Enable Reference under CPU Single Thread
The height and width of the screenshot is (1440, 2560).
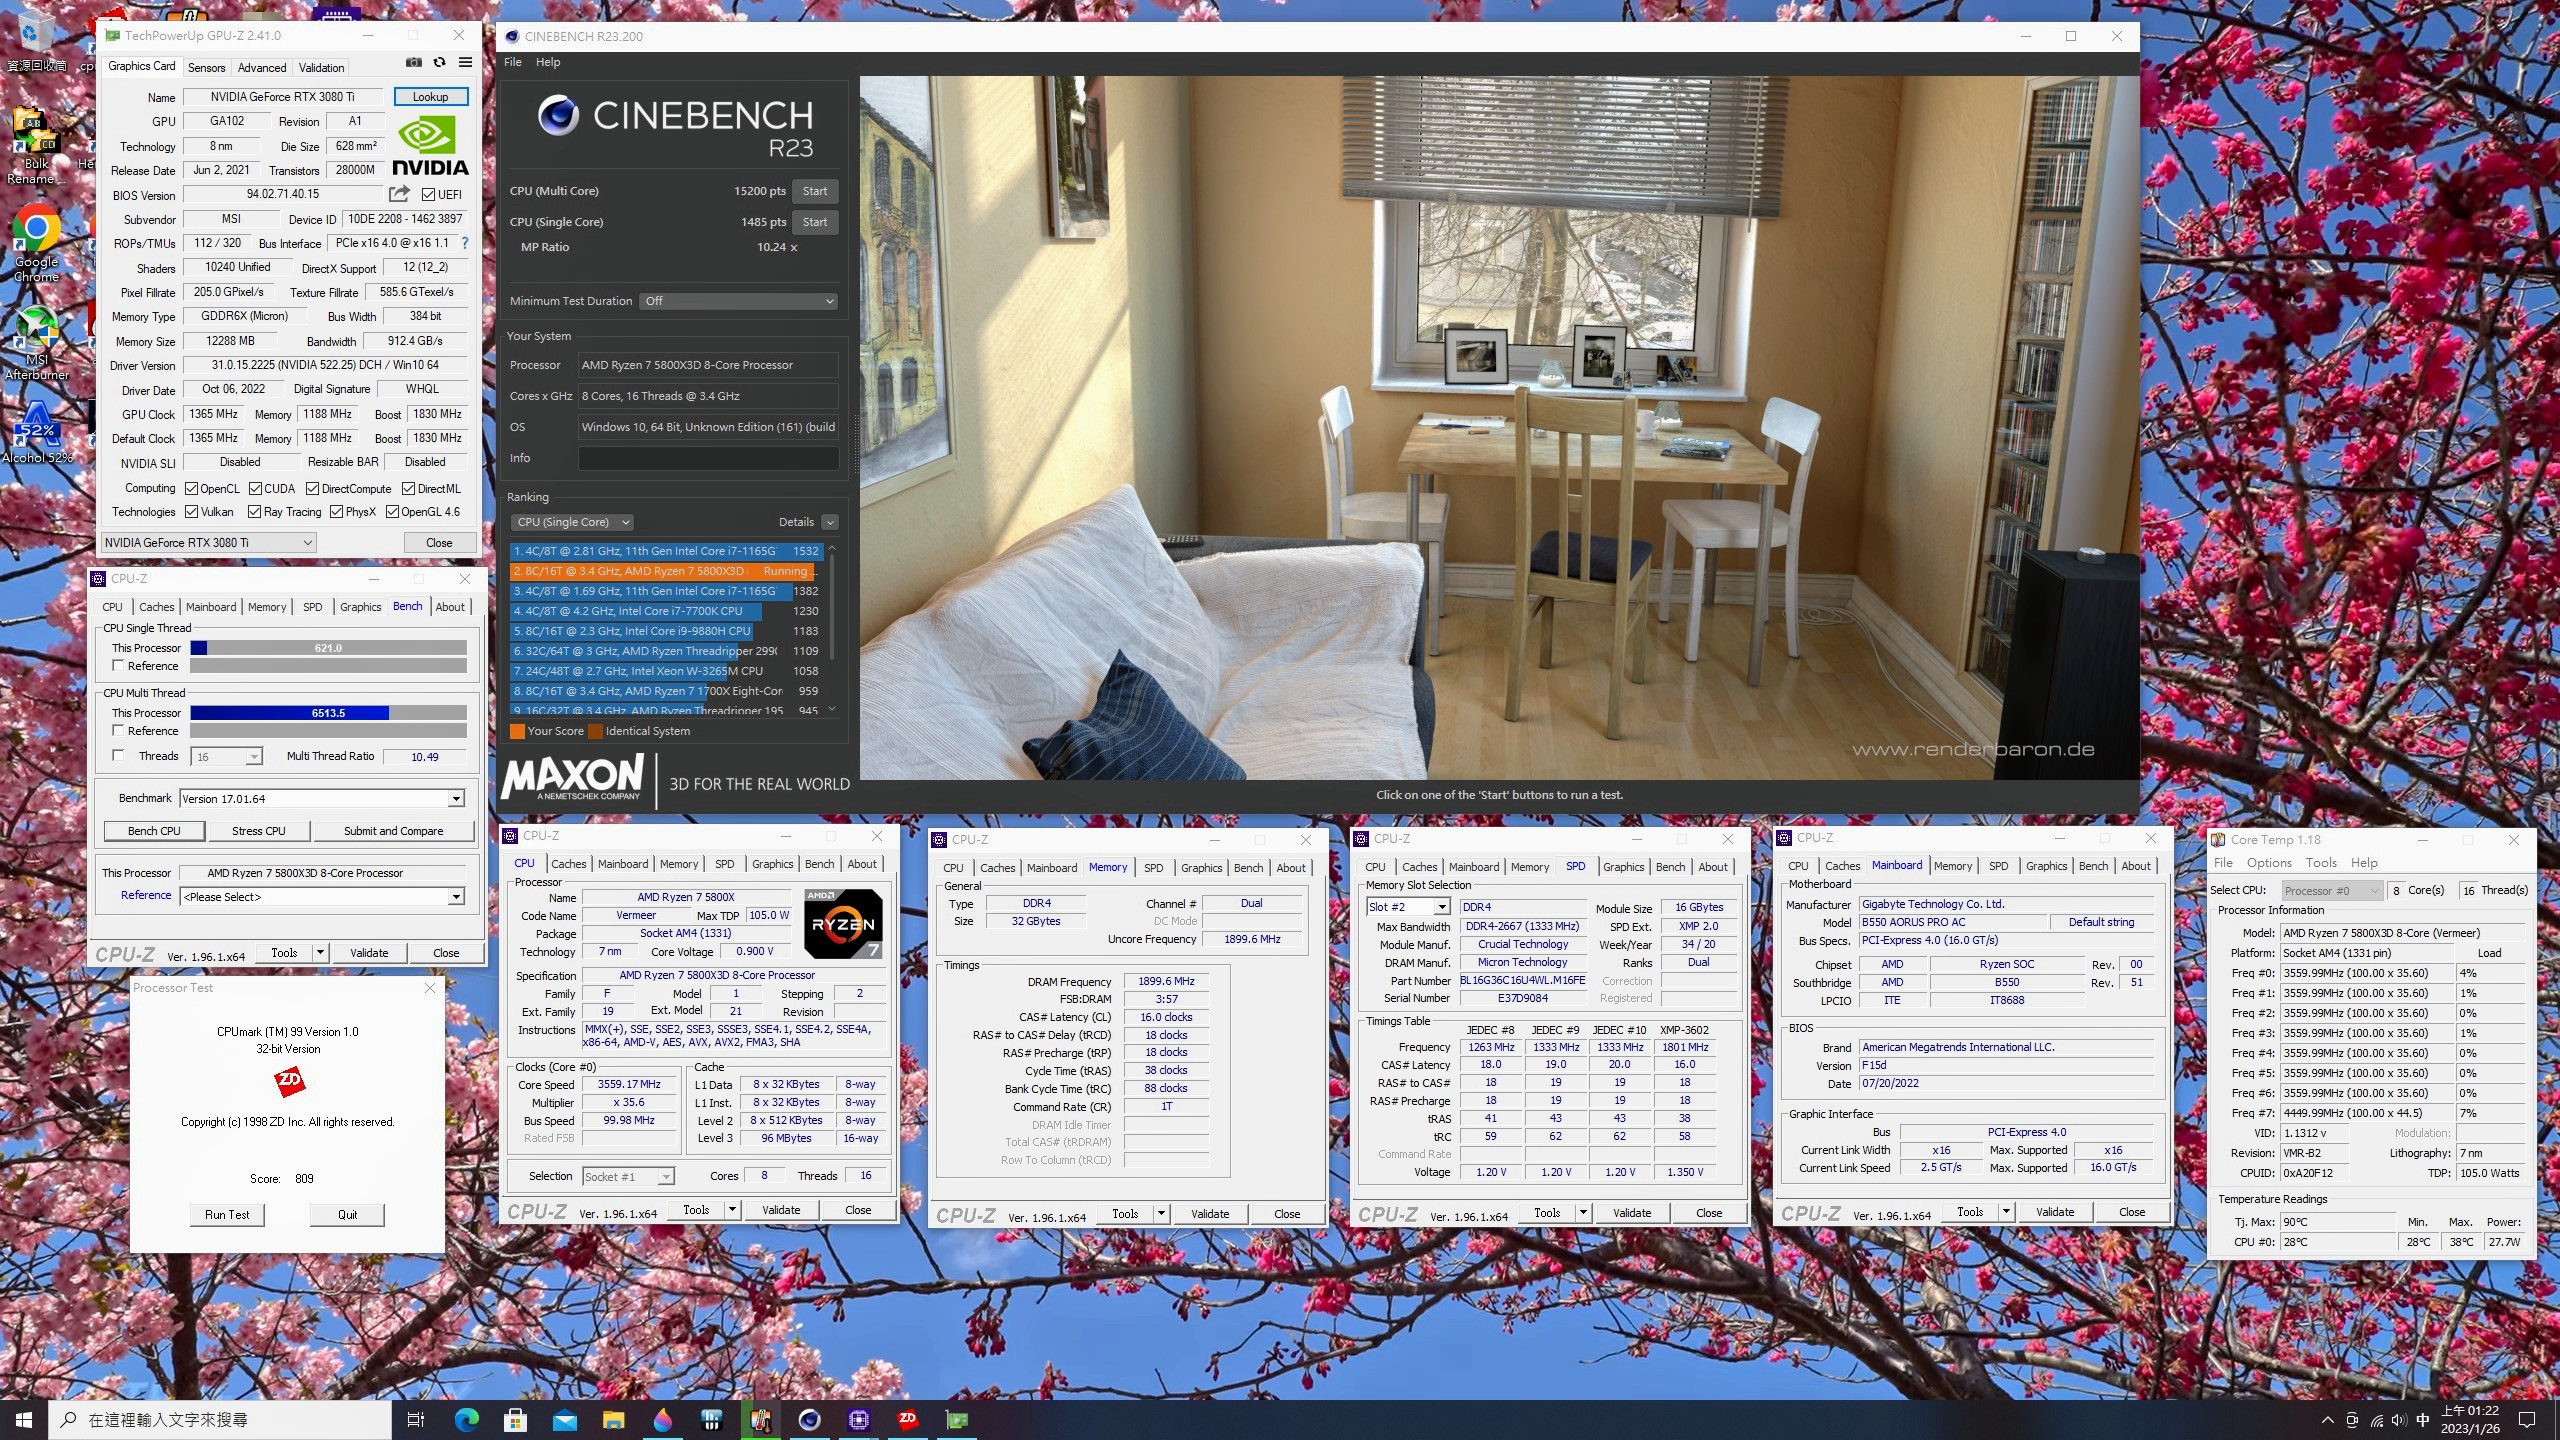point(118,666)
